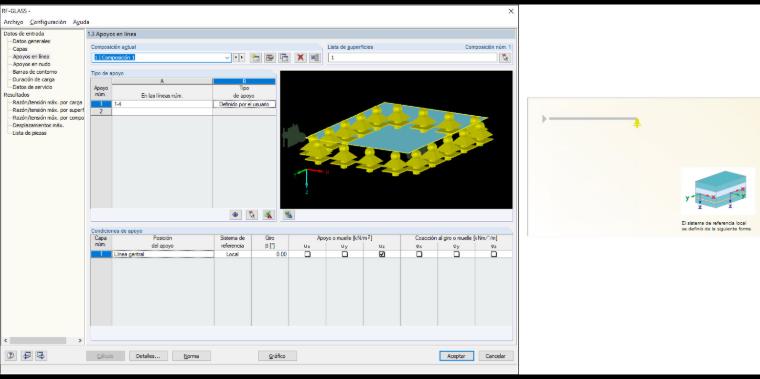Click the edit composition icon beside the folder
This screenshot has height=379, width=760.
270,58
